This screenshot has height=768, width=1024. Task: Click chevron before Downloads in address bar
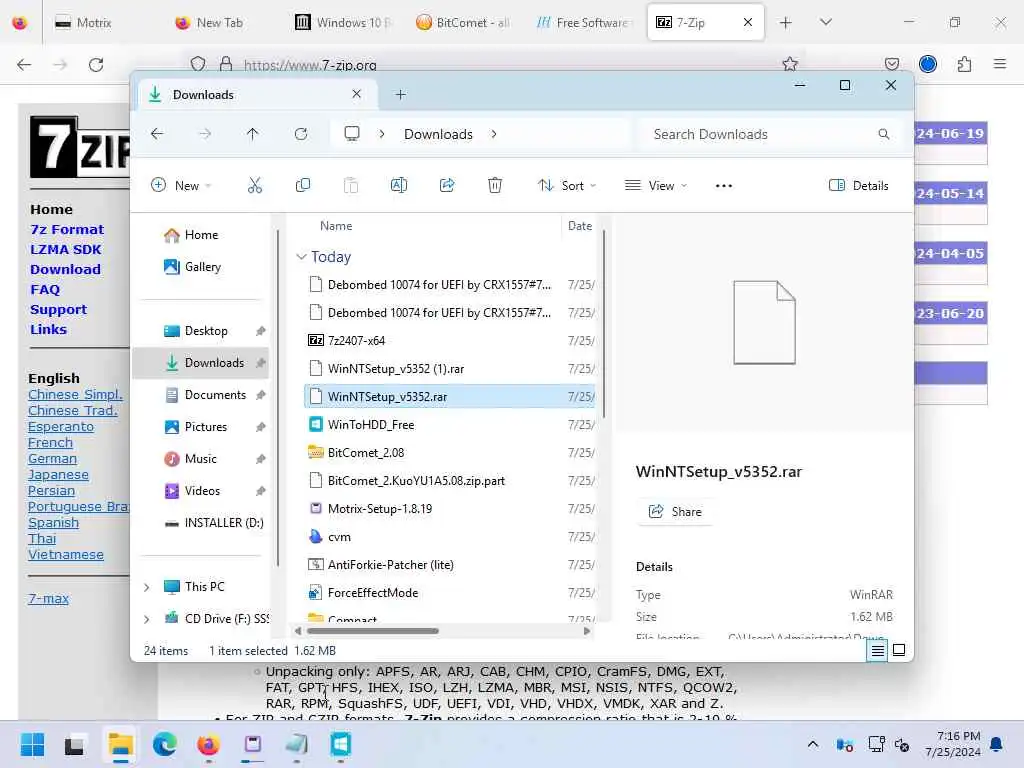[382, 134]
